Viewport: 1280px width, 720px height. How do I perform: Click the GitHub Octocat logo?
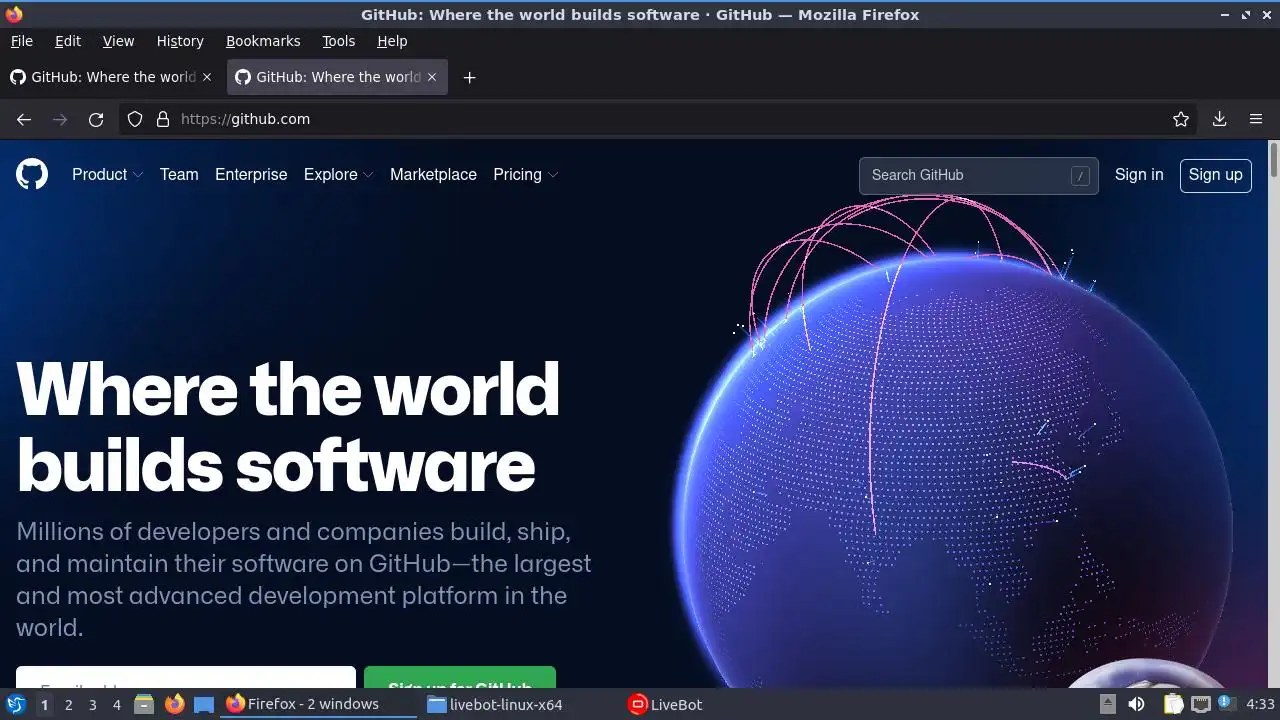[32, 174]
